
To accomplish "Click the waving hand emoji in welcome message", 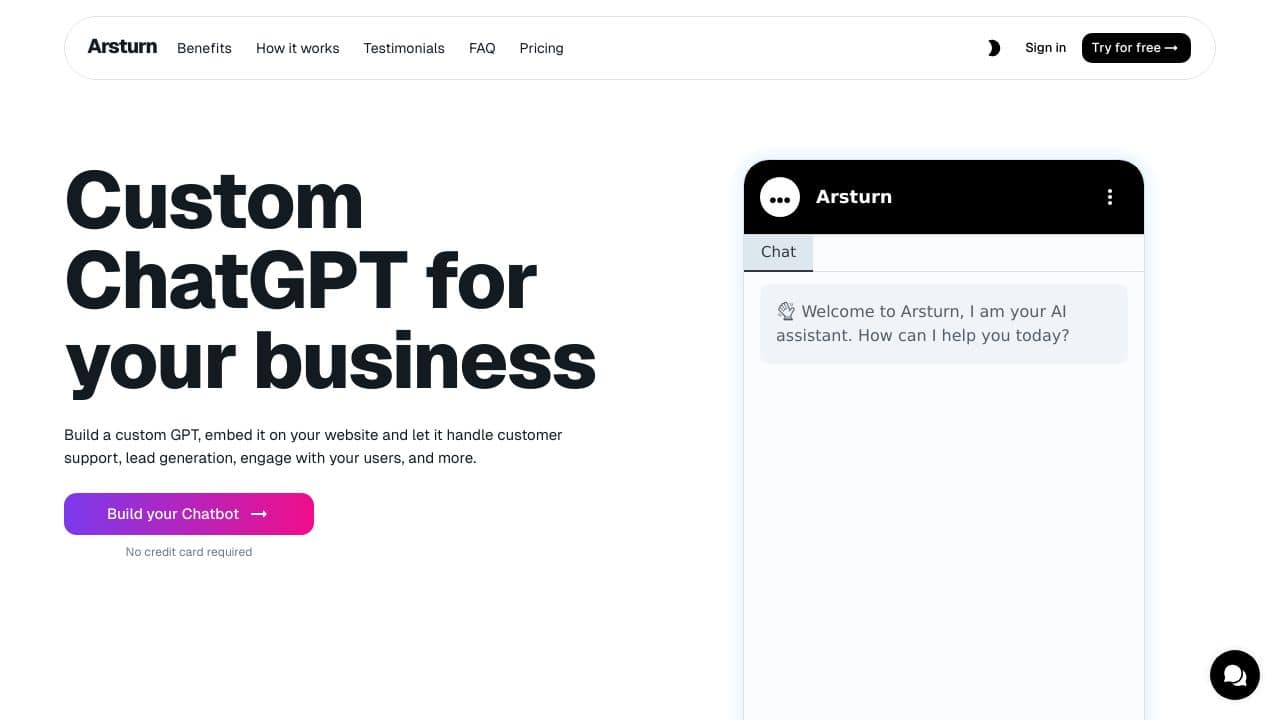I will click(786, 311).
